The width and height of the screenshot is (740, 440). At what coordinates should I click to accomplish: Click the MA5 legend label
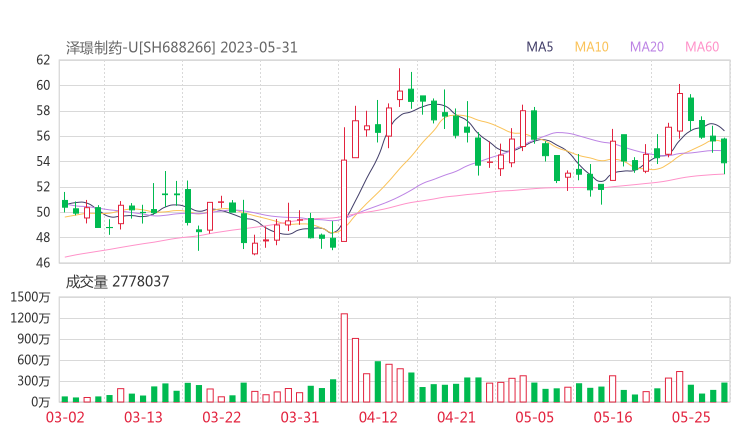click(539, 47)
